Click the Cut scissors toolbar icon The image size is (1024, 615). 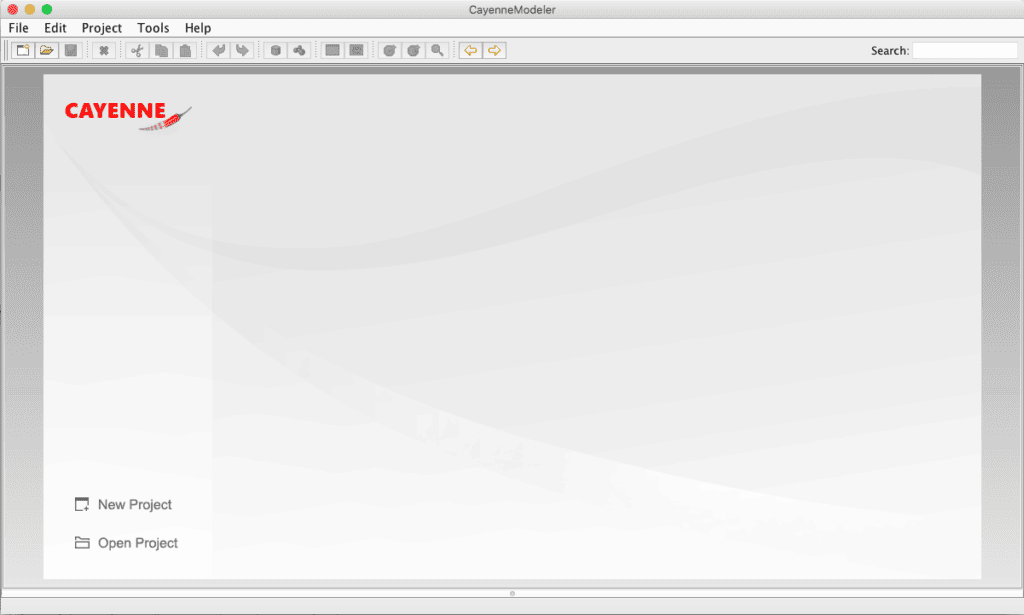137,50
